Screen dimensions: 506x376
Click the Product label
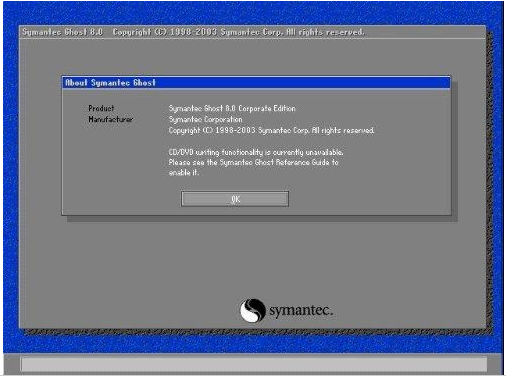tap(101, 108)
